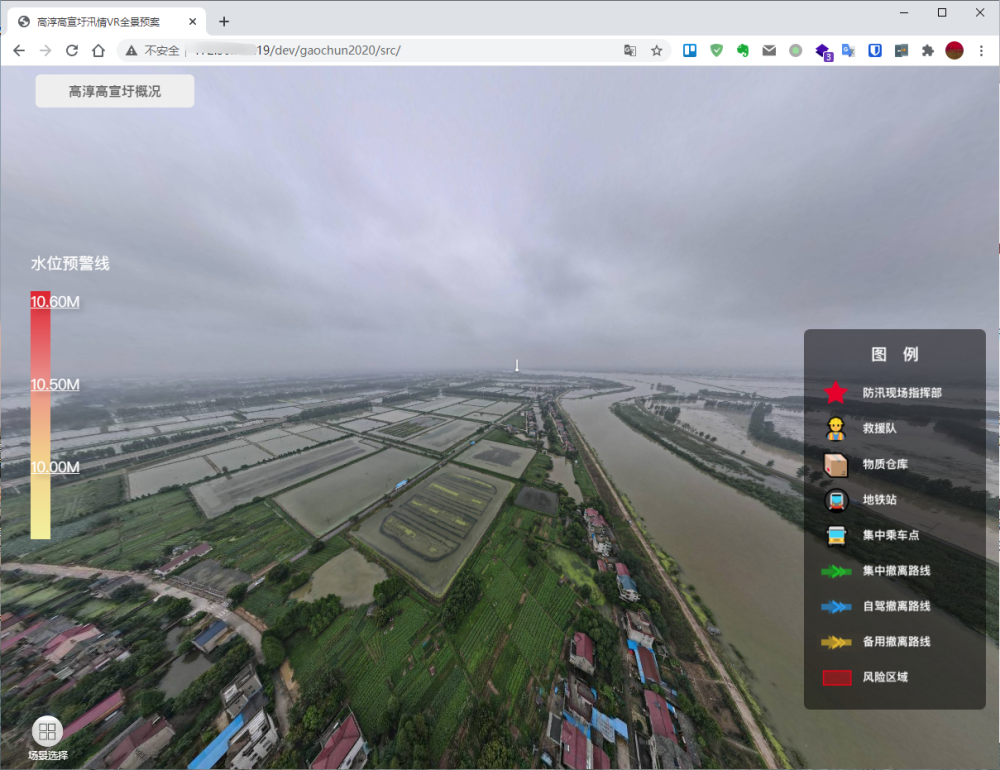The image size is (1000, 770).
Task: Open the Chrome three-dot menu
Action: (981, 50)
